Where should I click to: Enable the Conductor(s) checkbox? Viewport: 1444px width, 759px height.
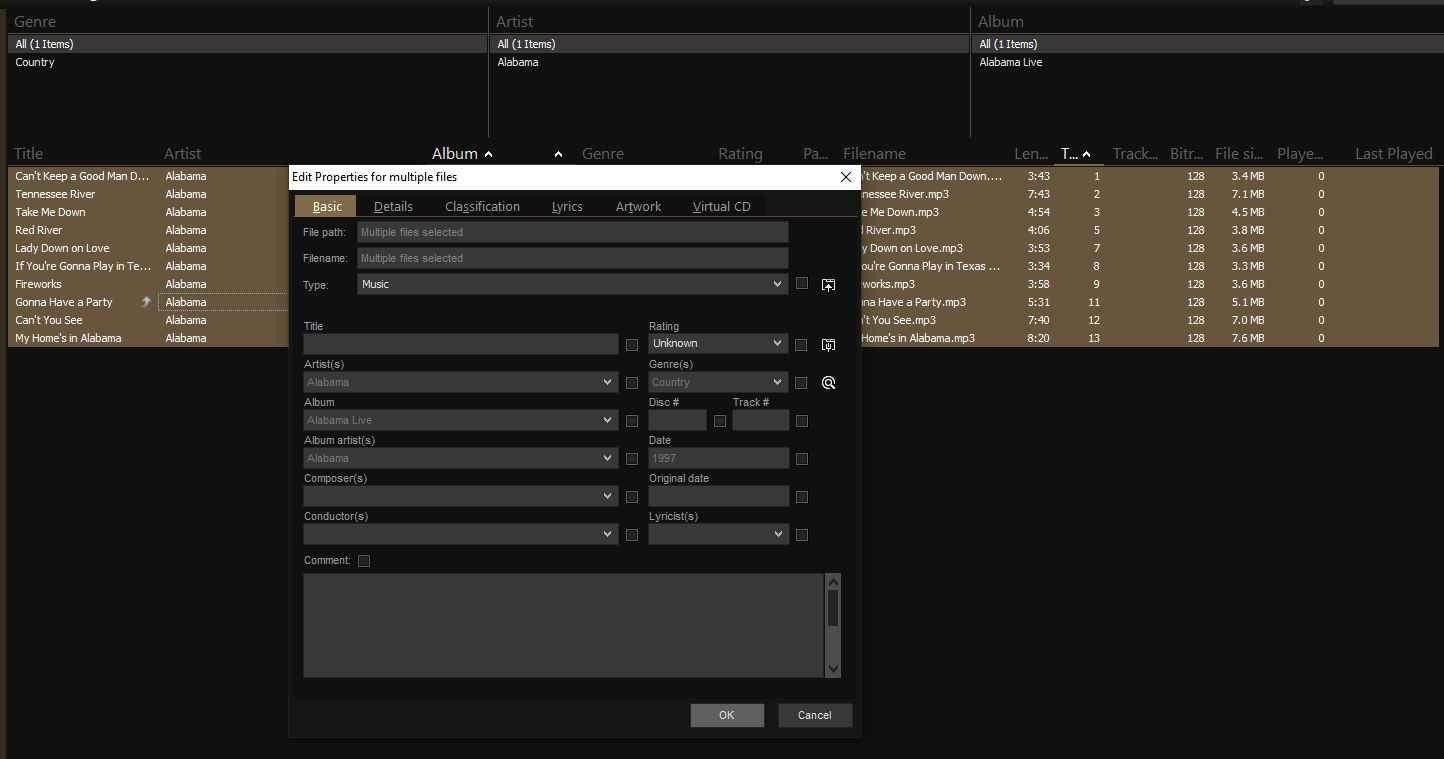pos(632,535)
